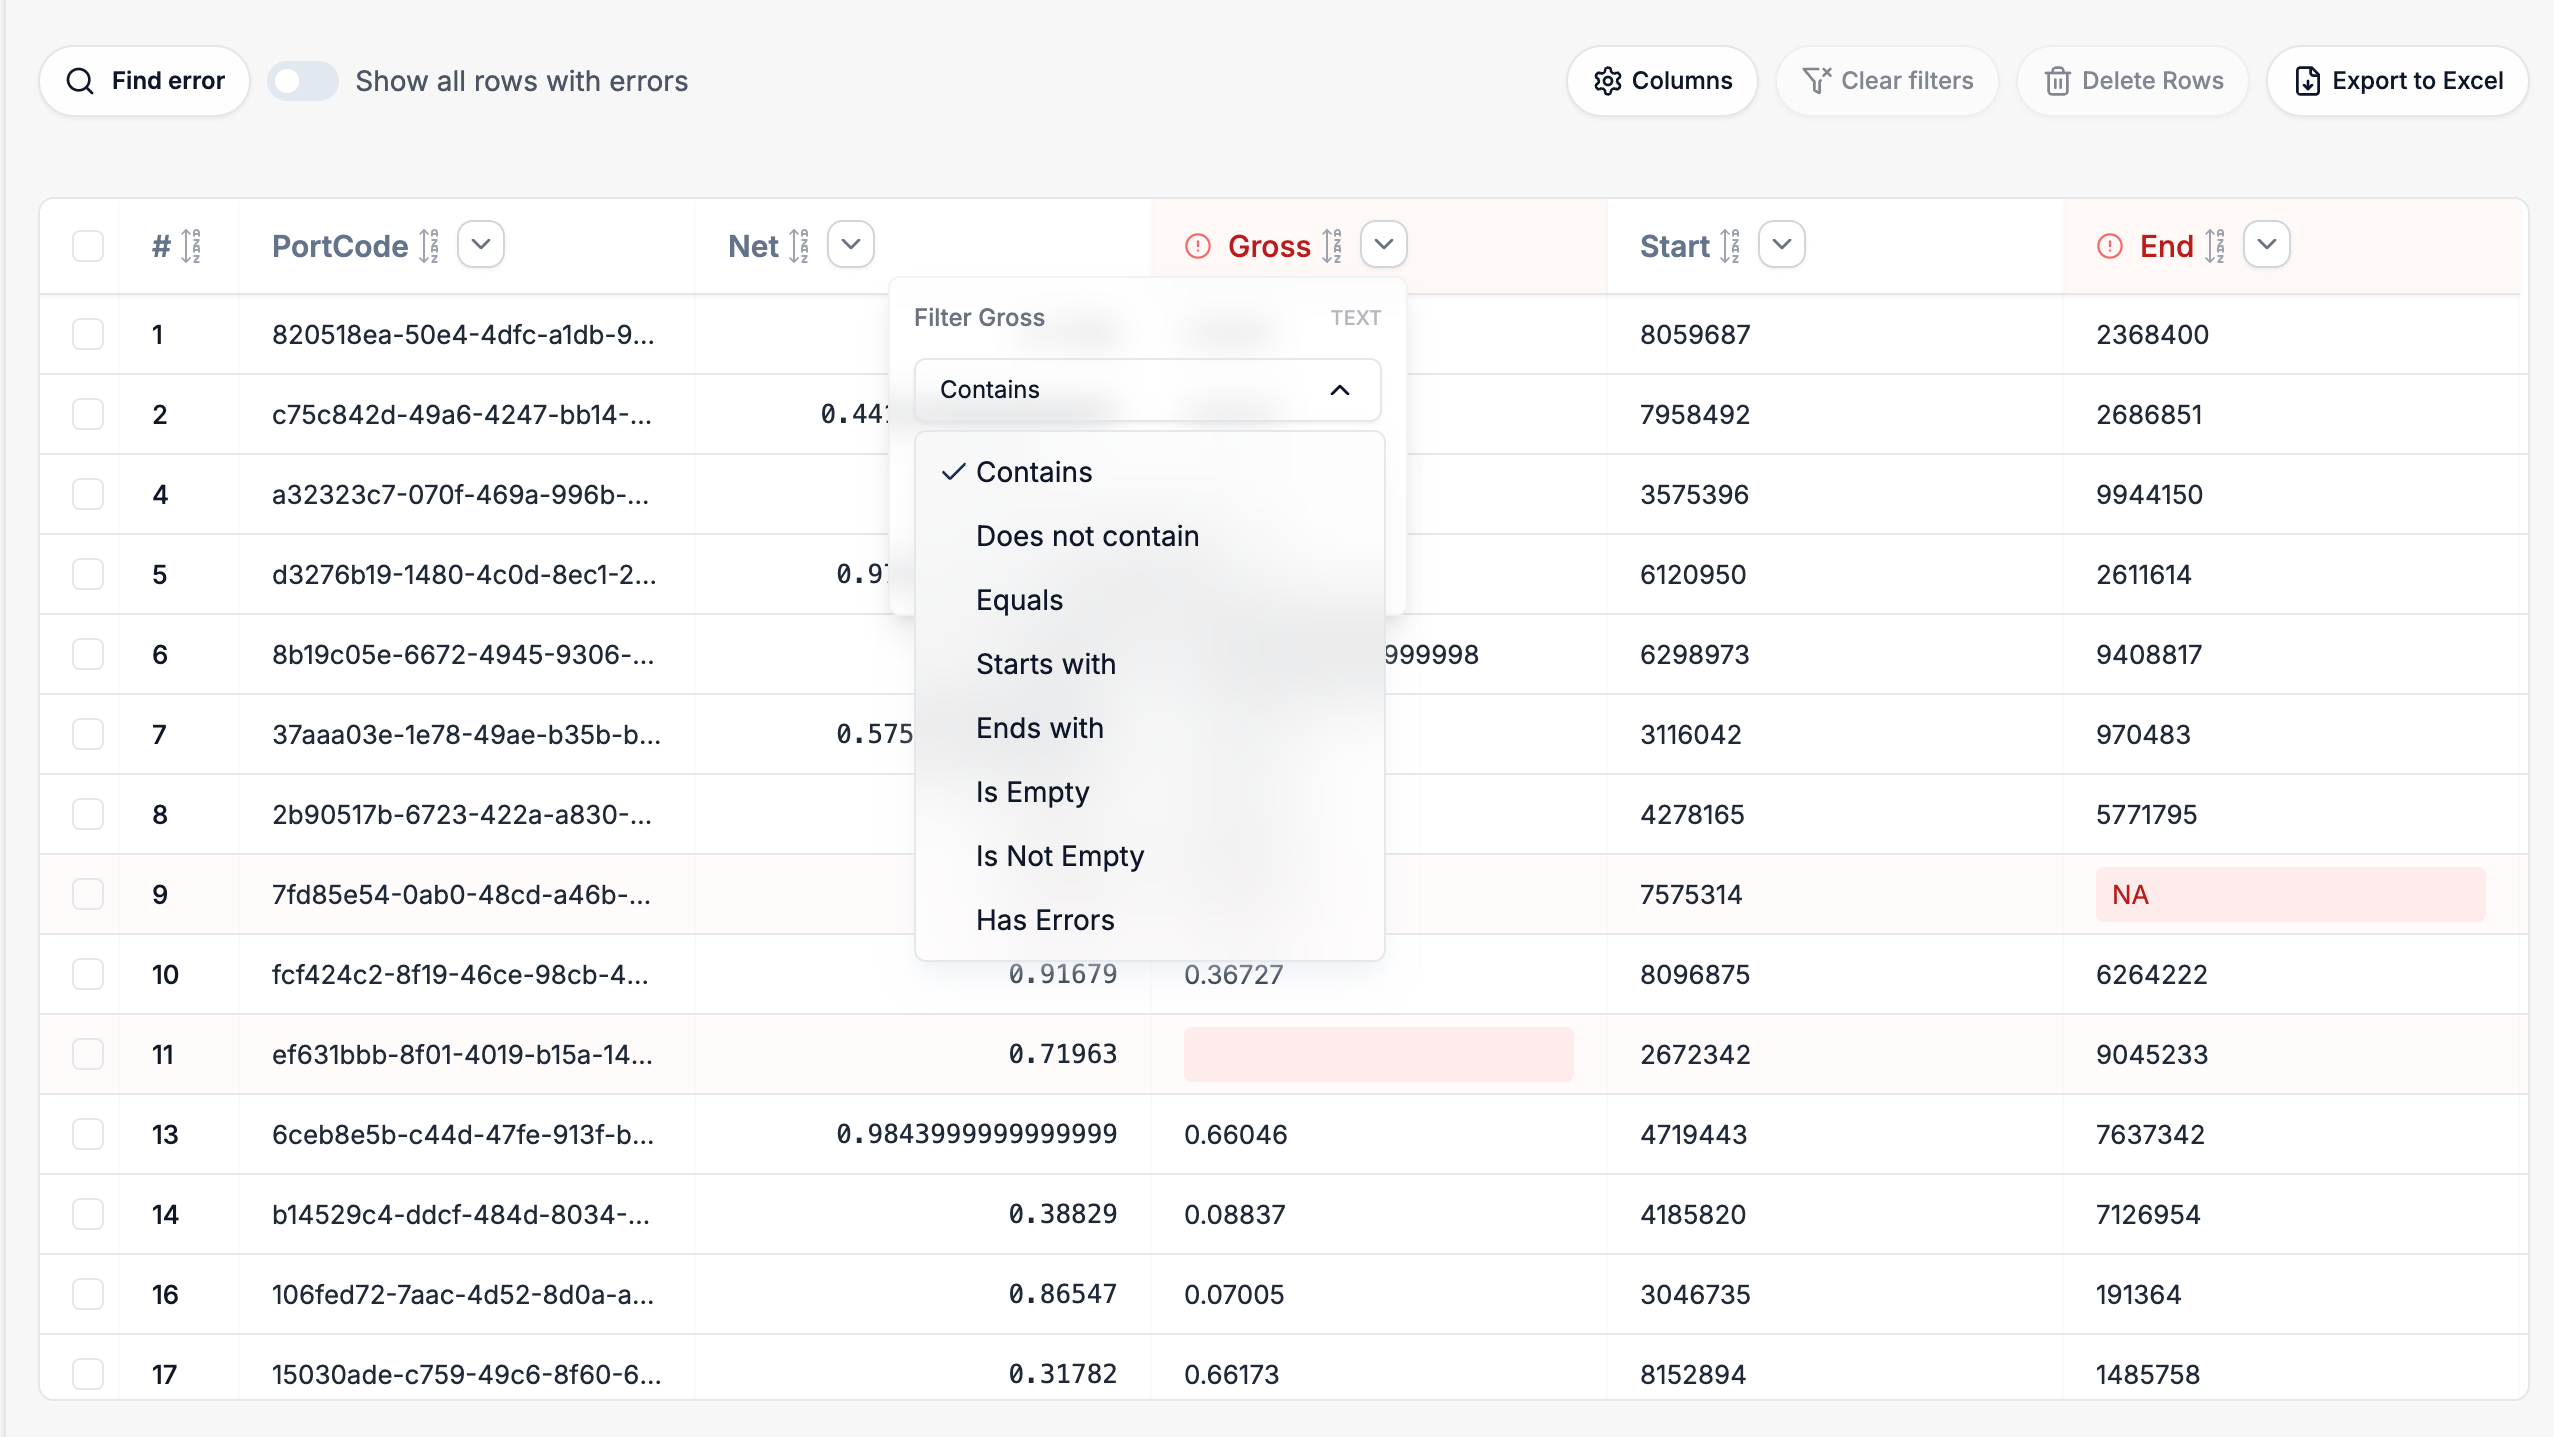Image resolution: width=2554 pixels, height=1437 pixels.
Task: Click the Export to Excel button
Action: pos(2398,81)
